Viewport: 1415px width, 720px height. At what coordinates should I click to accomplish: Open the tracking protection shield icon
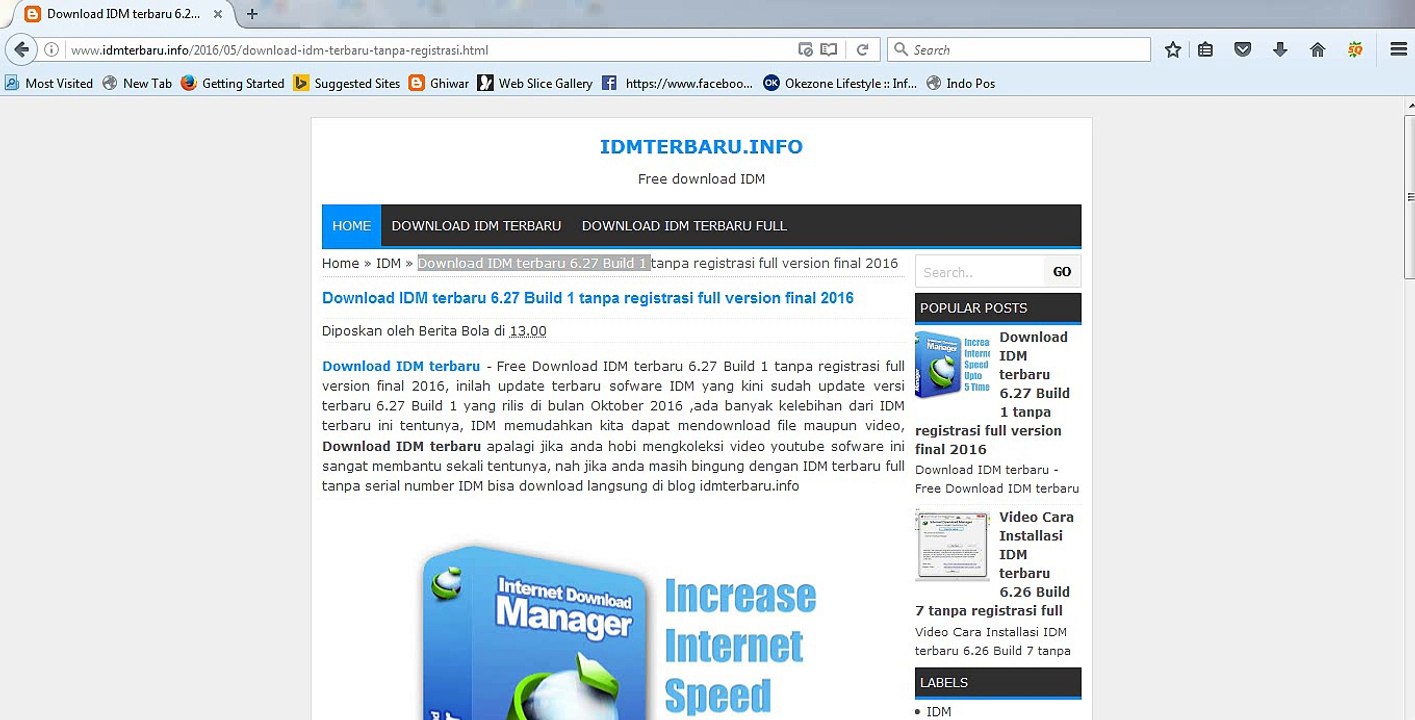point(805,50)
